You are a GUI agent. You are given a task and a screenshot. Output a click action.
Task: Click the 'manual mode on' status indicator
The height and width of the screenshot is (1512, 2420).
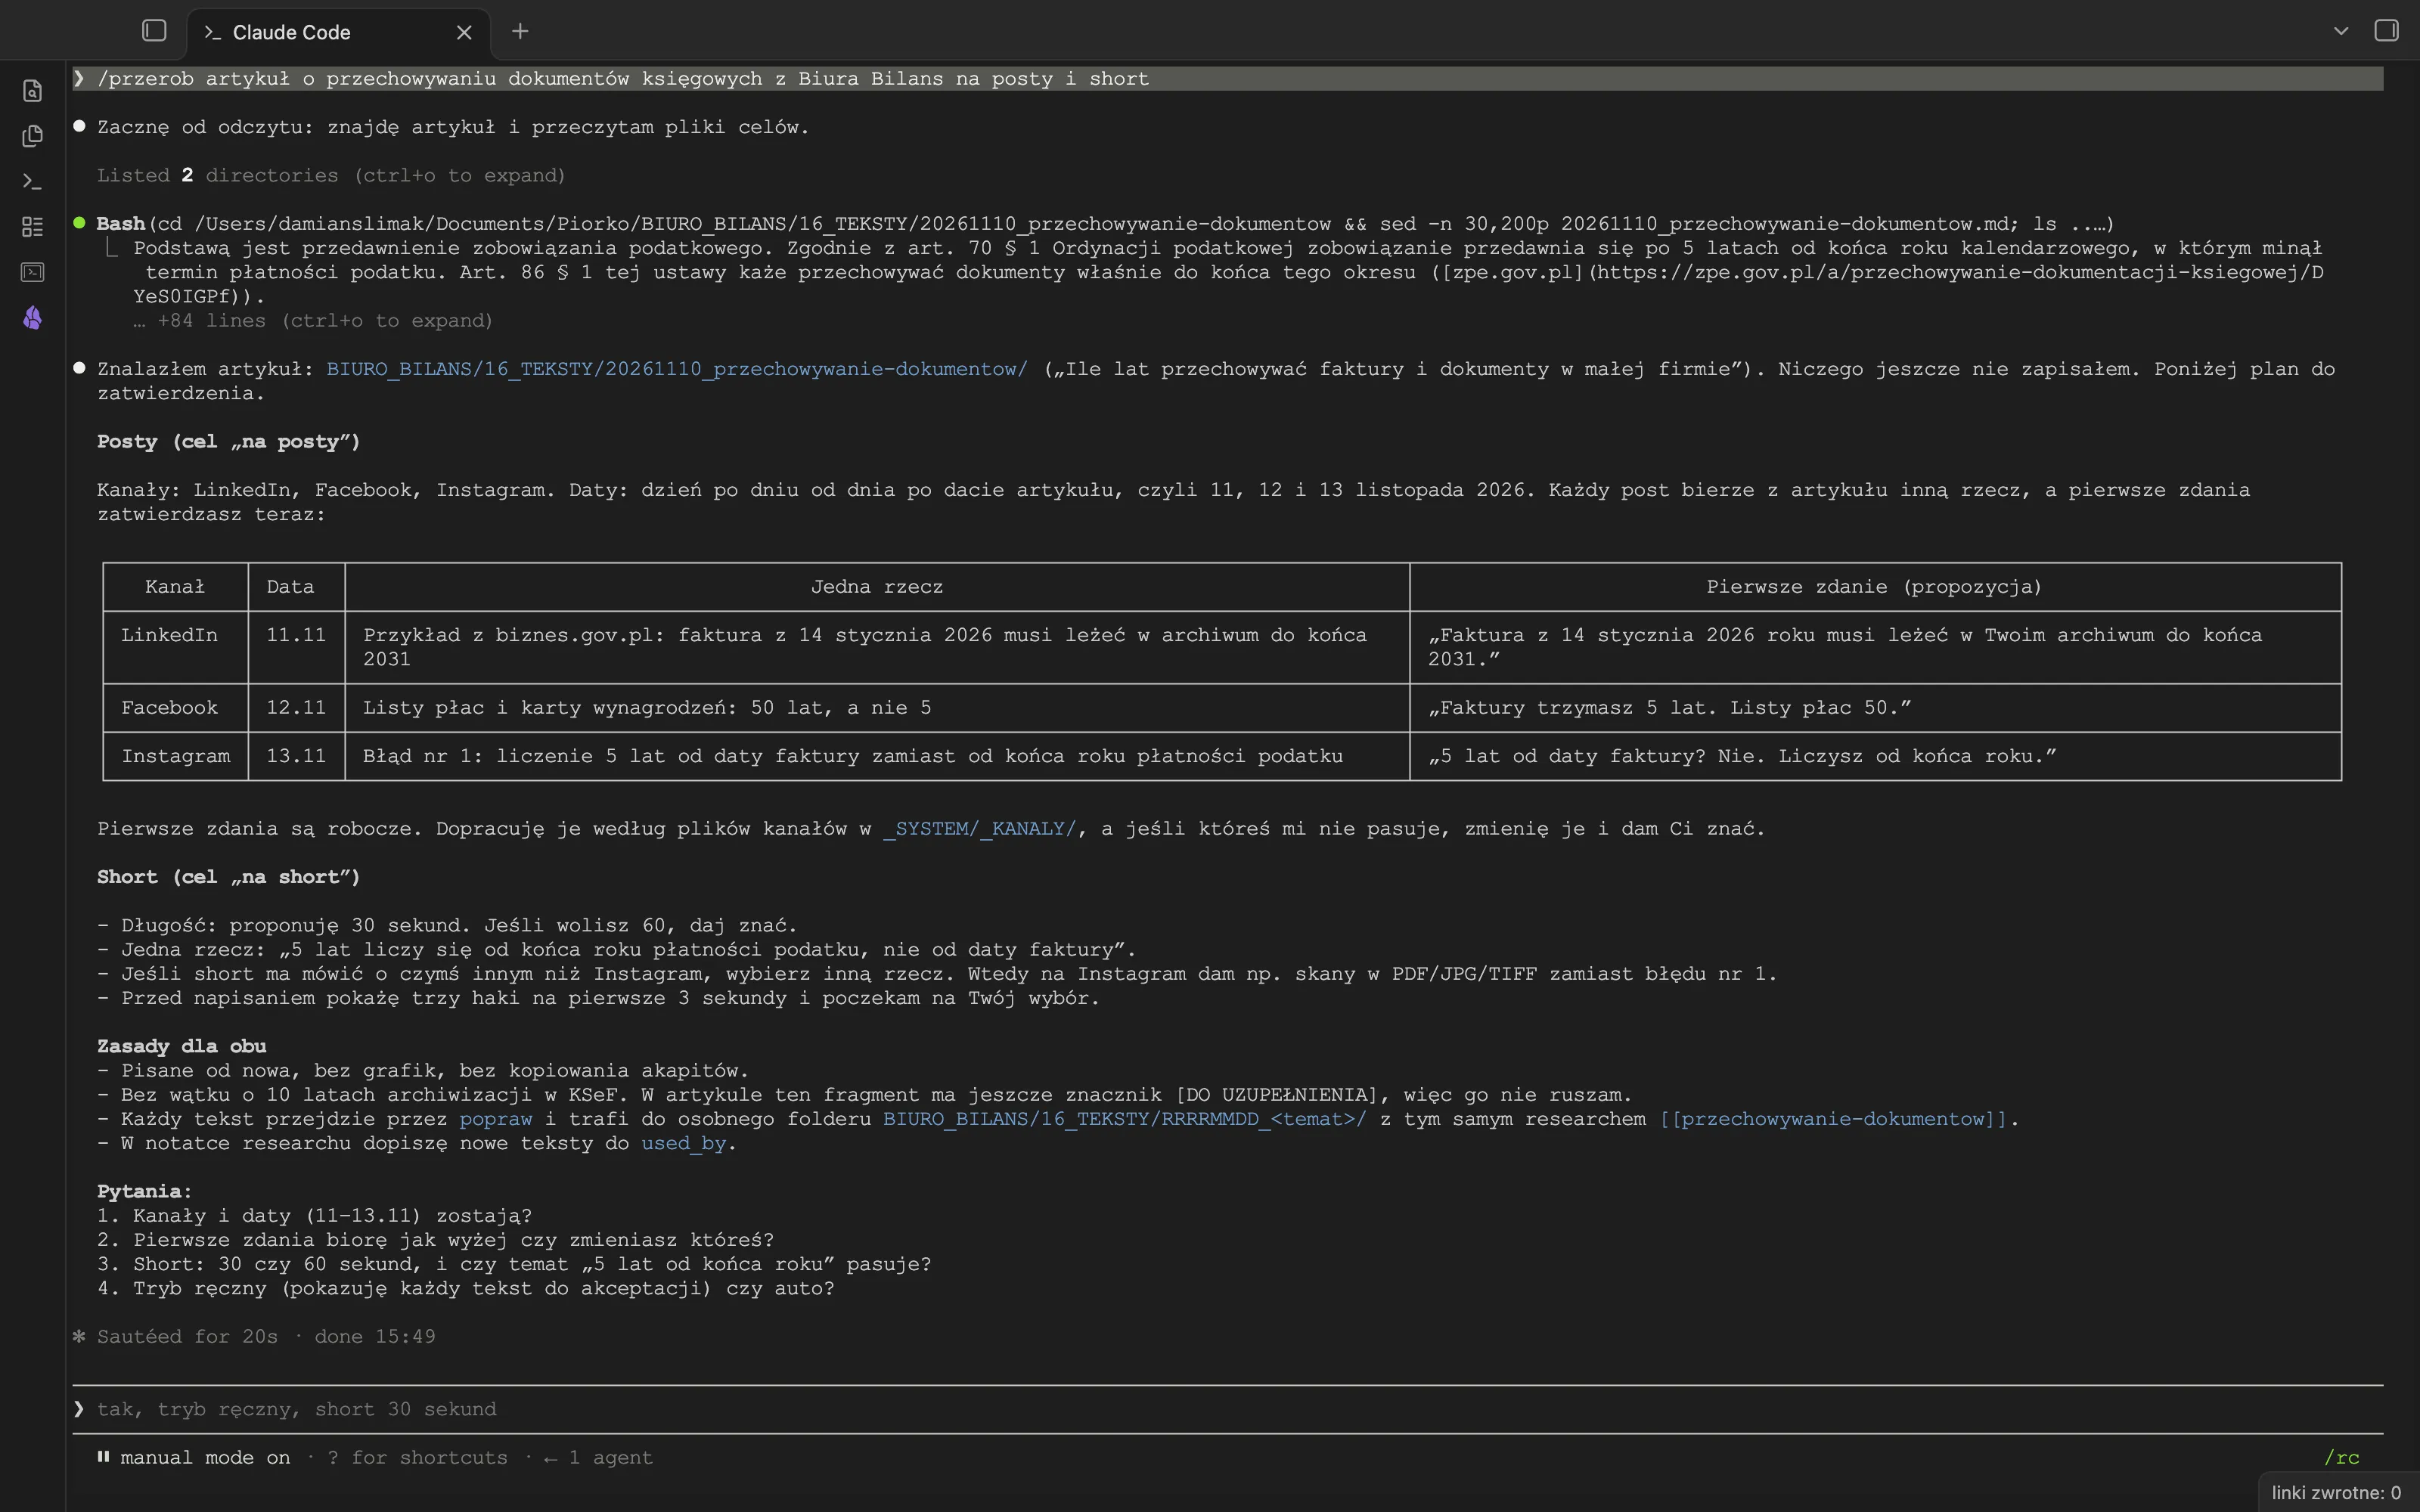point(194,1457)
